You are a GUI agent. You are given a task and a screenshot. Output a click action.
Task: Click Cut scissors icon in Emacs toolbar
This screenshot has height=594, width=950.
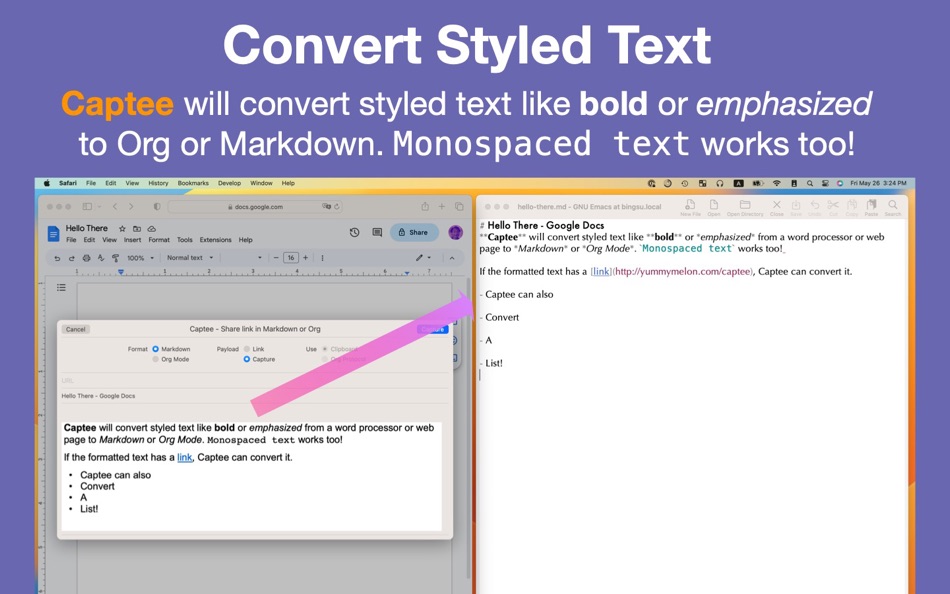click(833, 205)
